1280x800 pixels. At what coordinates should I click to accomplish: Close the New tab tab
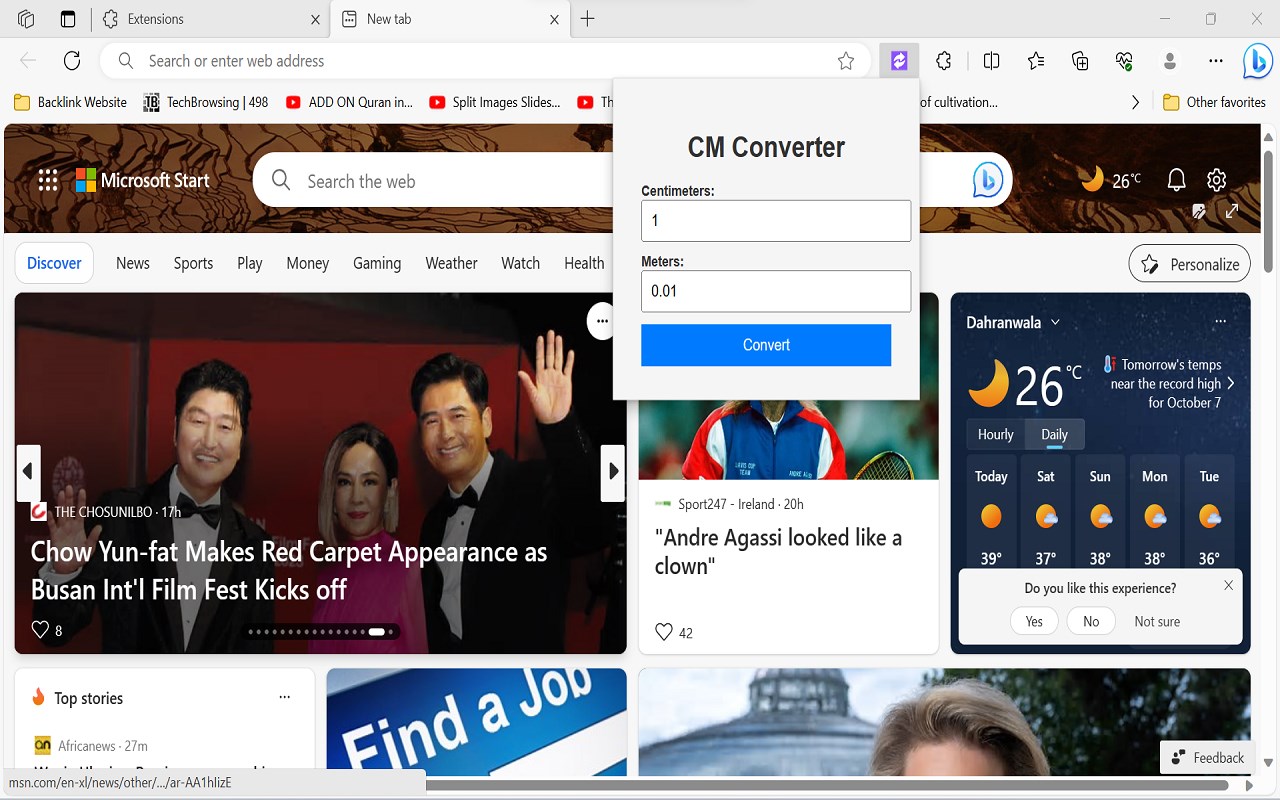(555, 19)
